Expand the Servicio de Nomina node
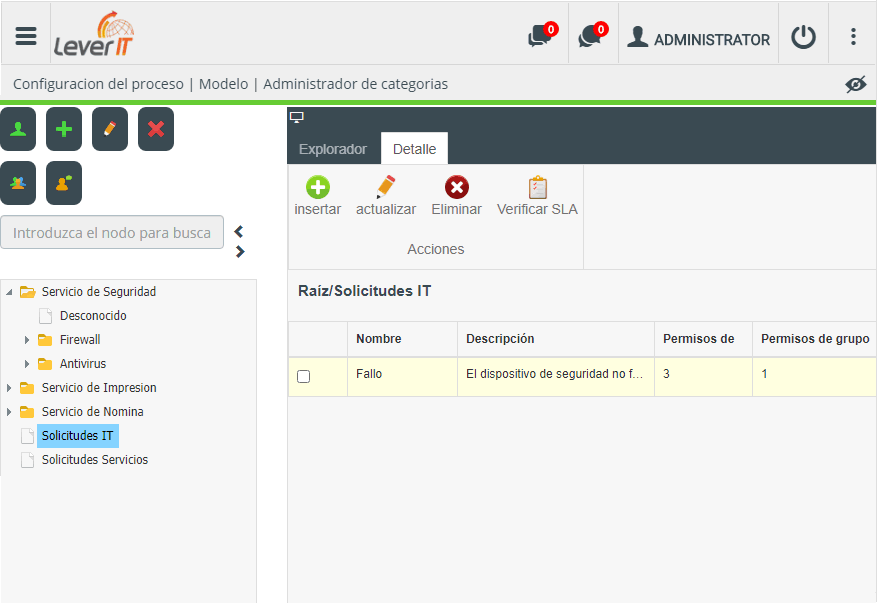Image resolution: width=877 pixels, height=603 pixels. click(x=9, y=412)
